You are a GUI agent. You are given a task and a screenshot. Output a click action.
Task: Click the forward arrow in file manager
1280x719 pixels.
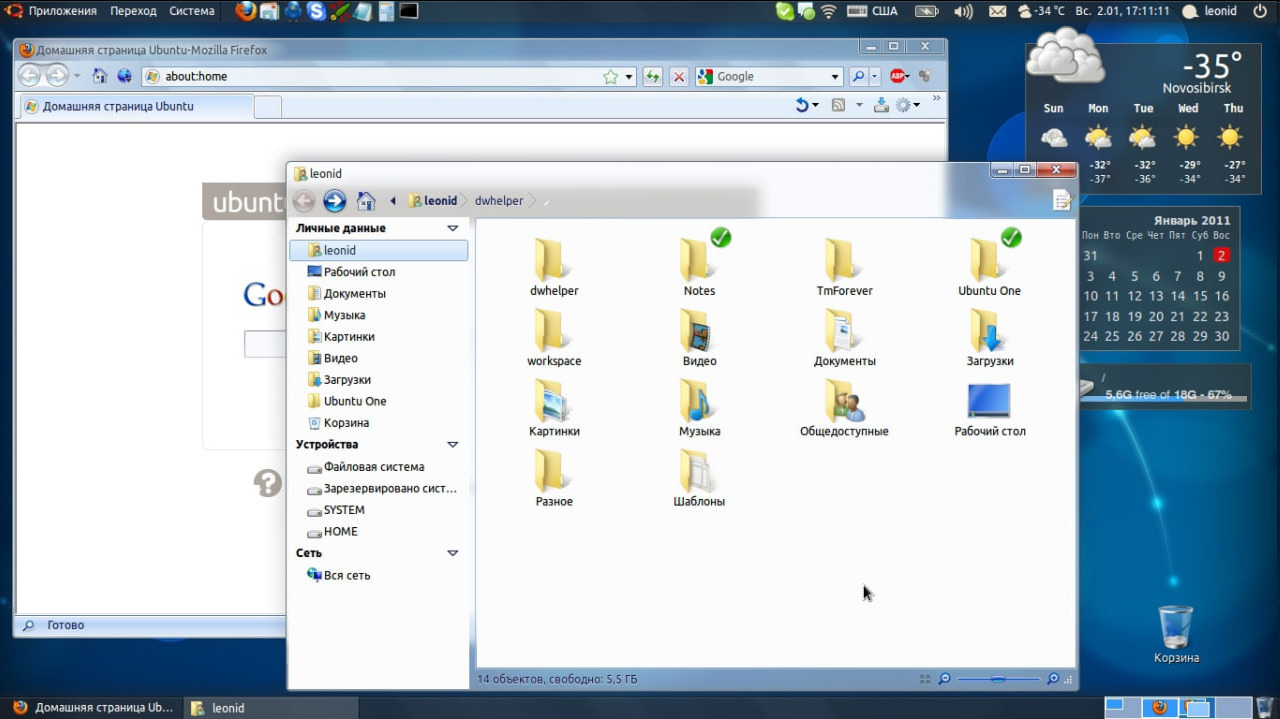(335, 201)
